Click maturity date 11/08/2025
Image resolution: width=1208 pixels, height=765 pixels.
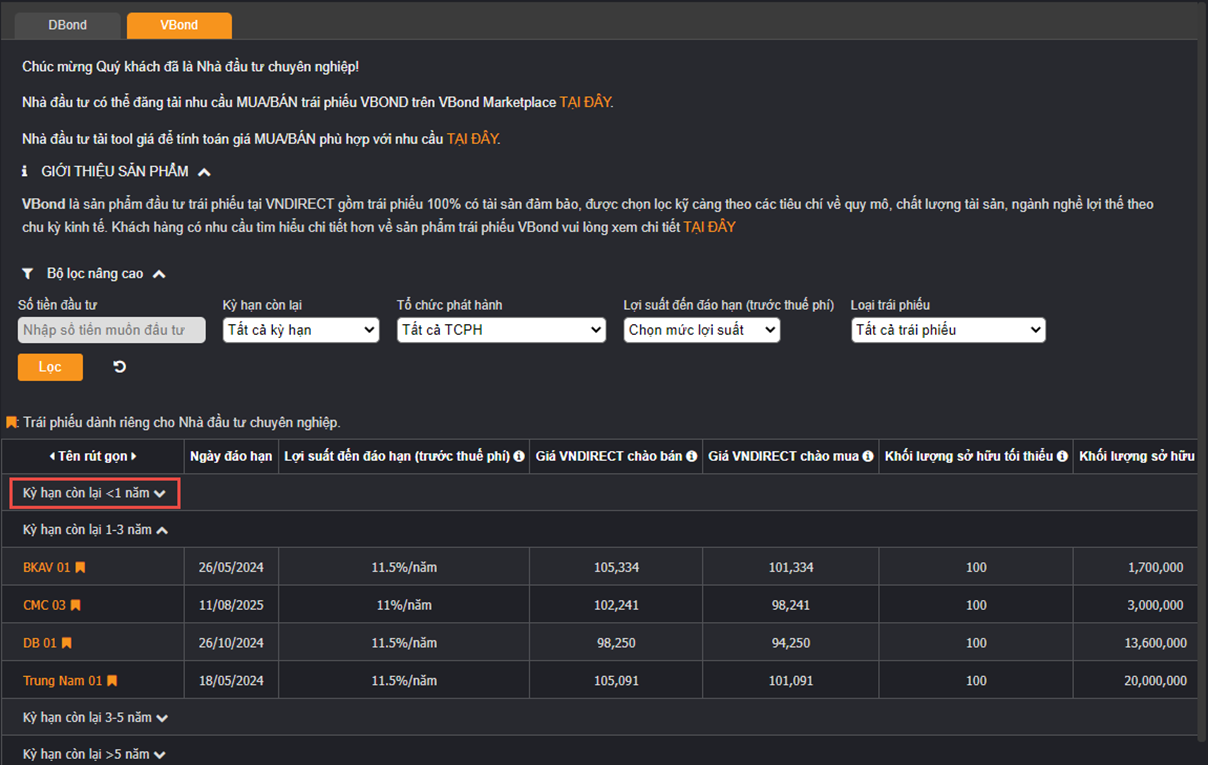pyautogui.click(x=231, y=605)
